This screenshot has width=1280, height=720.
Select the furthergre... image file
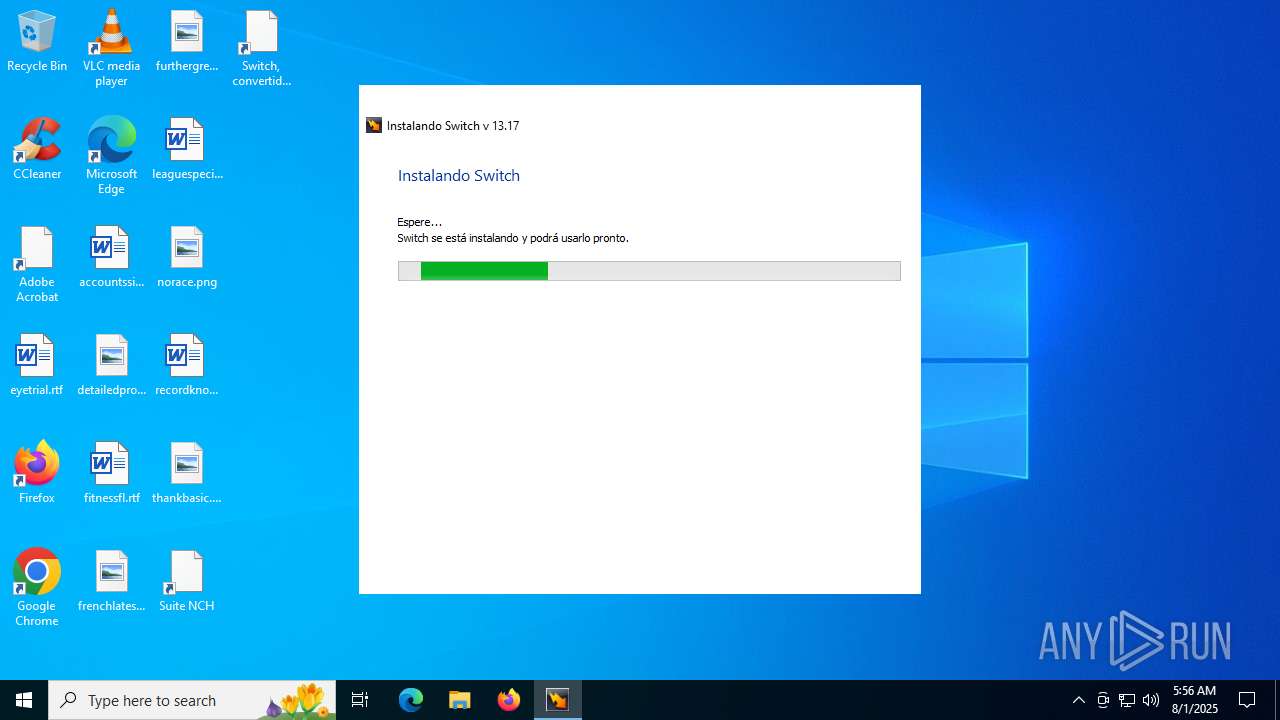point(187,42)
